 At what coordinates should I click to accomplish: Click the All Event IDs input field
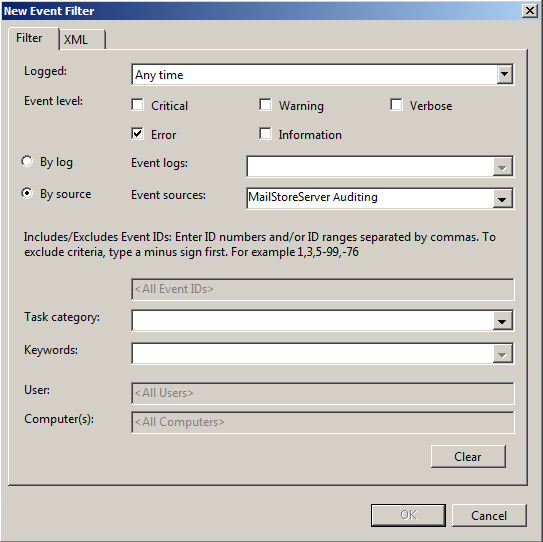323,289
